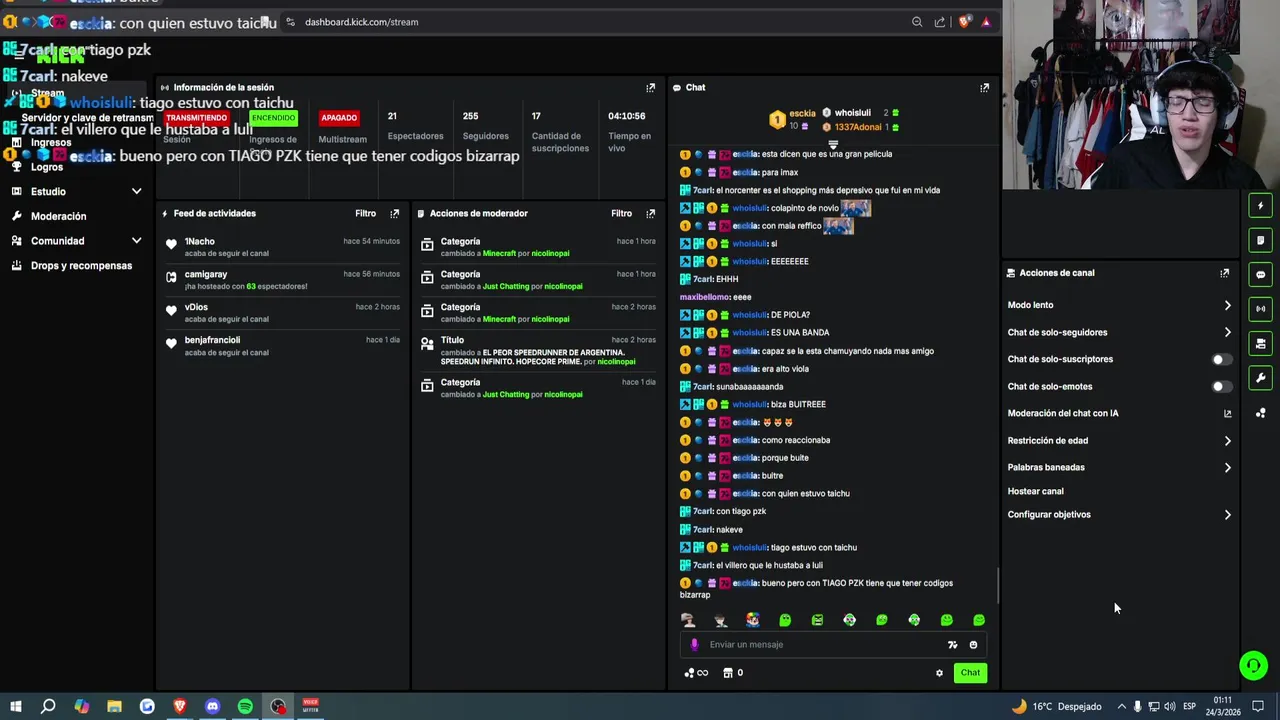The height and width of the screenshot is (720, 1280).
Task: Toggle the wrench moderator widget in right rail
Action: 1260,378
